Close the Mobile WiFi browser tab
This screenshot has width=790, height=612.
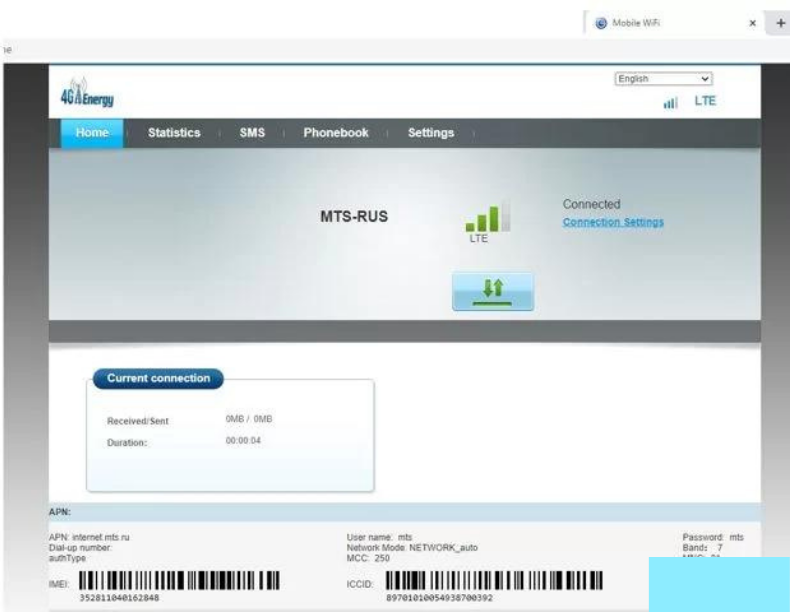point(752,23)
